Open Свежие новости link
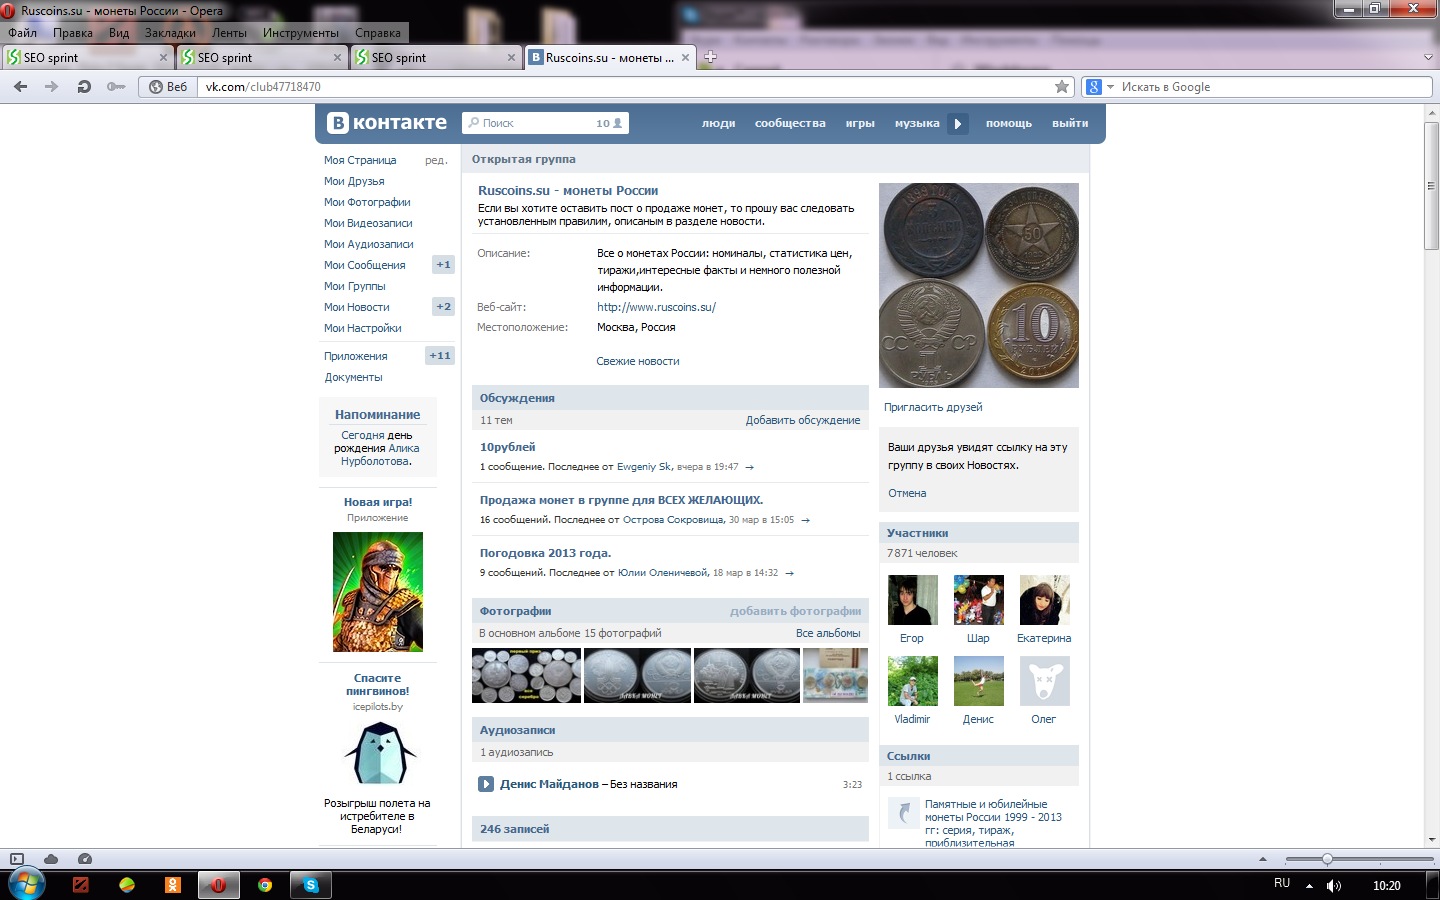Image resolution: width=1440 pixels, height=900 pixels. pyautogui.click(x=638, y=361)
